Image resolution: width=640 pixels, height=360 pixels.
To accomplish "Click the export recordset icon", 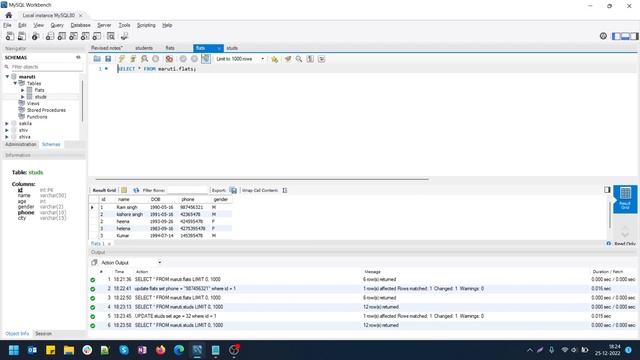I will click(233, 190).
